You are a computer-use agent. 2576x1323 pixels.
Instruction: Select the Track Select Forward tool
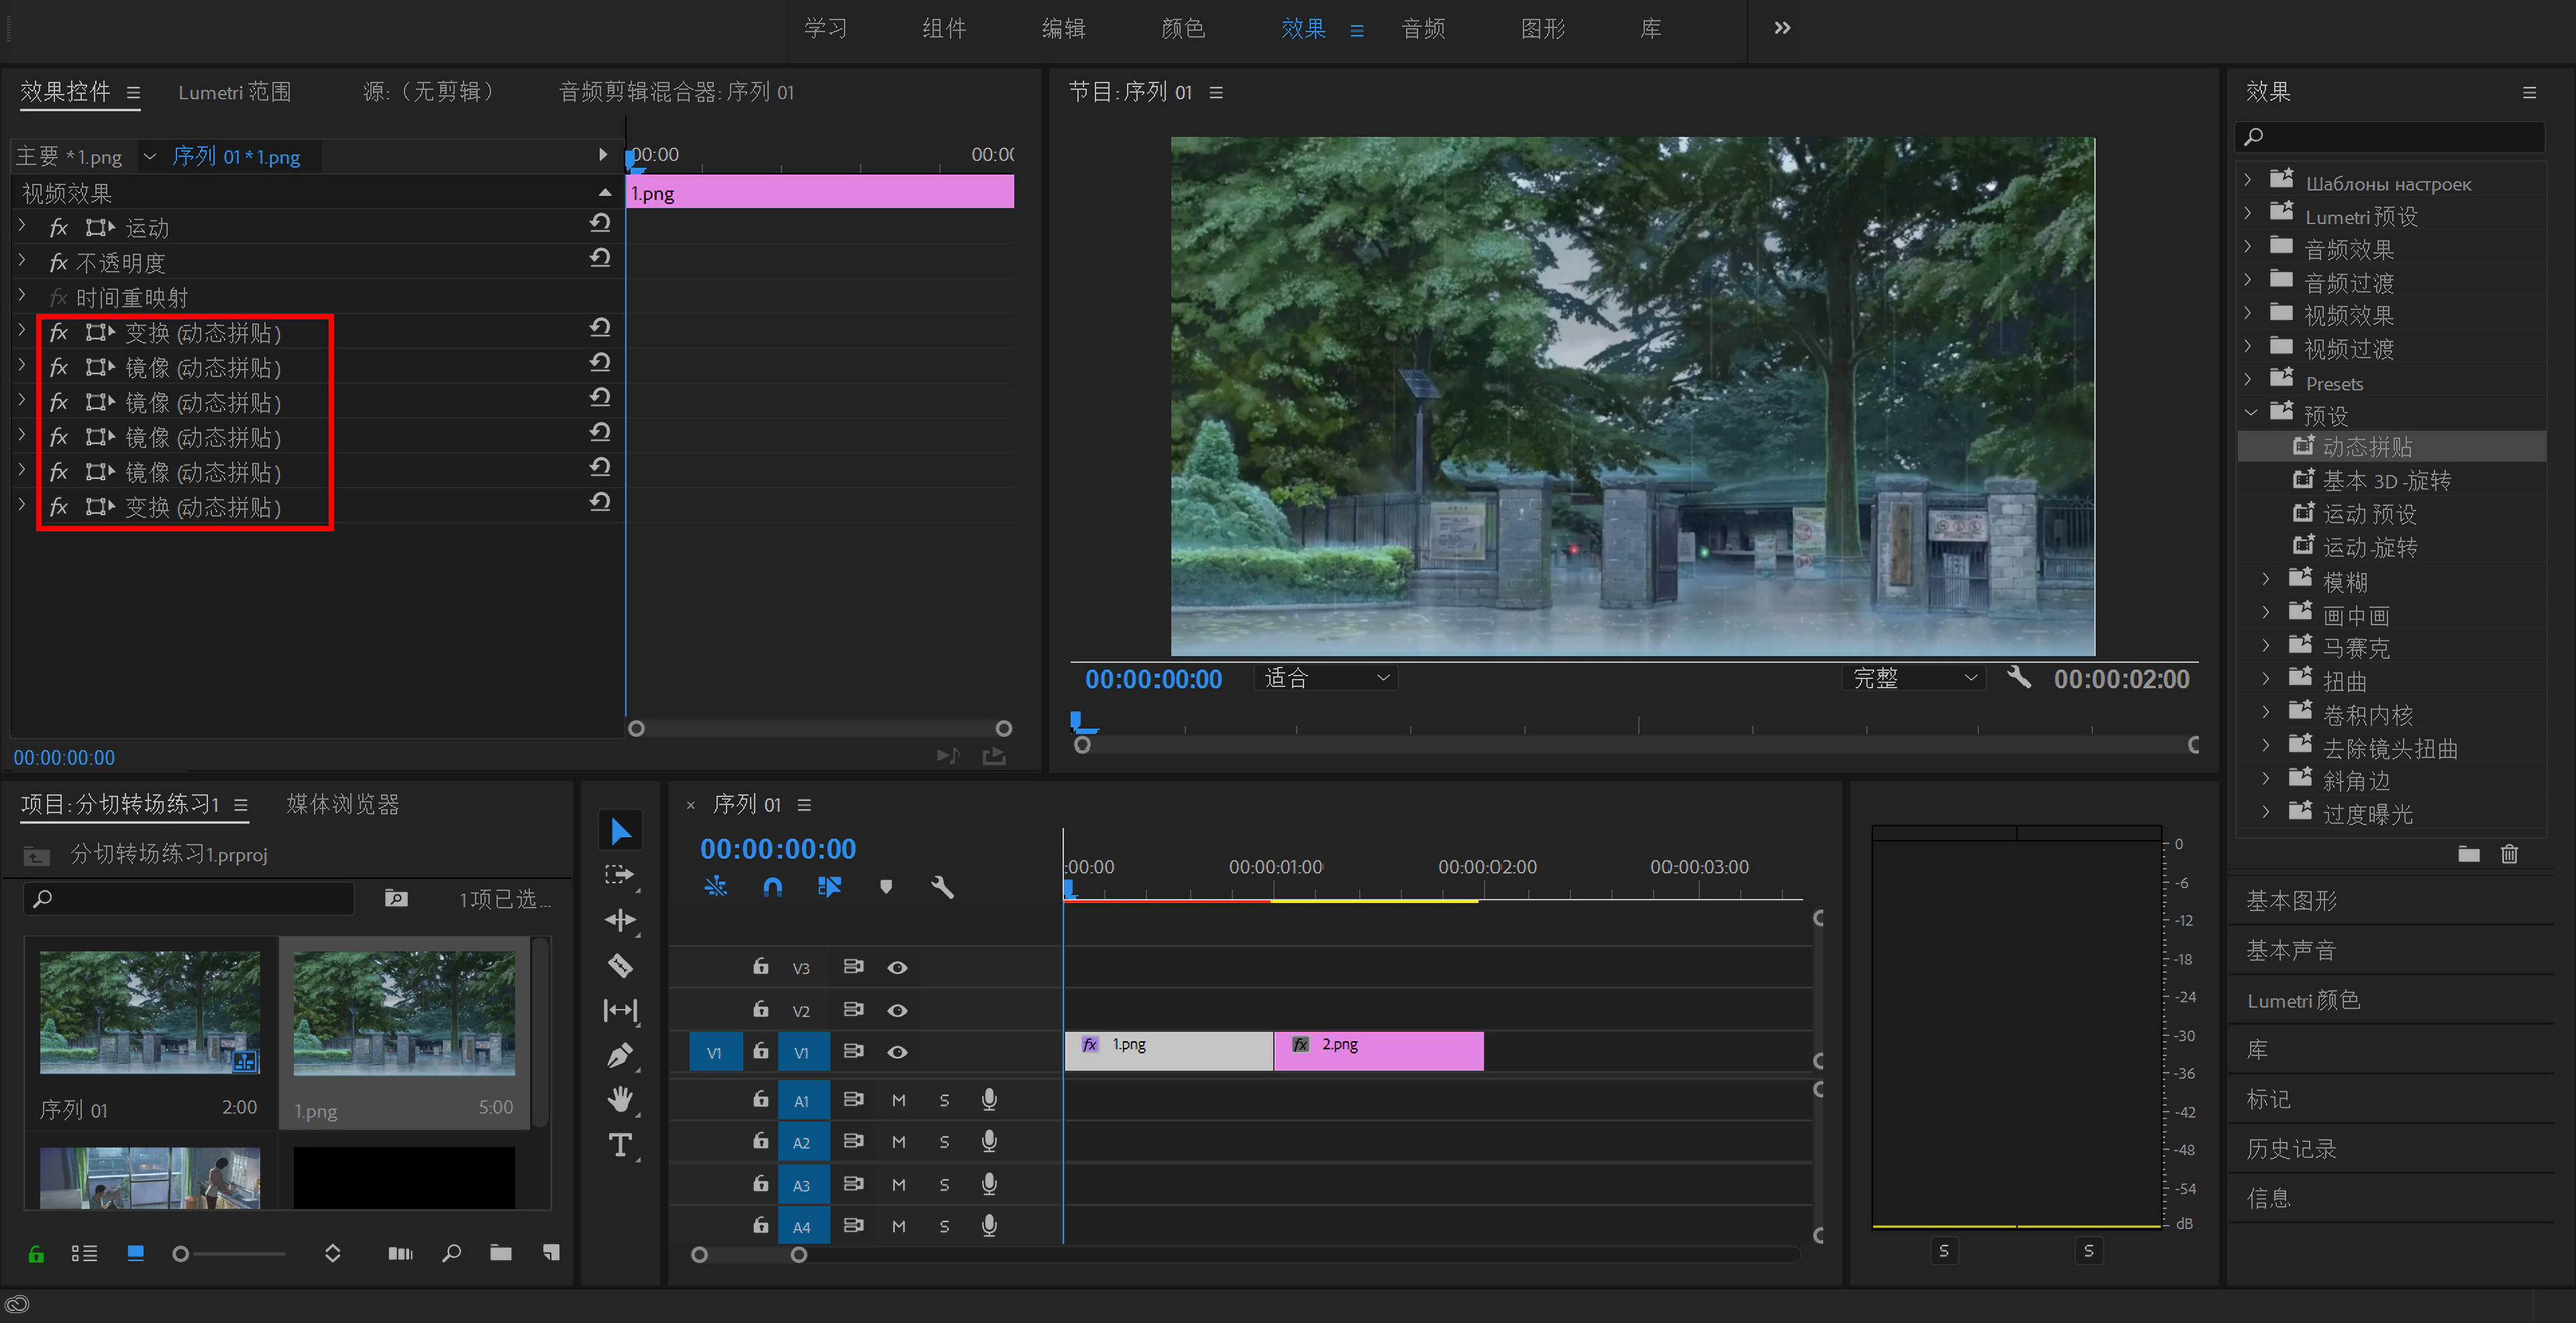point(620,875)
